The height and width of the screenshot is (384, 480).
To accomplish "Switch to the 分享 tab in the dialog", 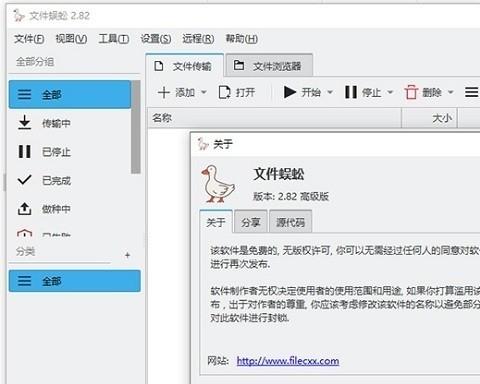I will pos(251,222).
